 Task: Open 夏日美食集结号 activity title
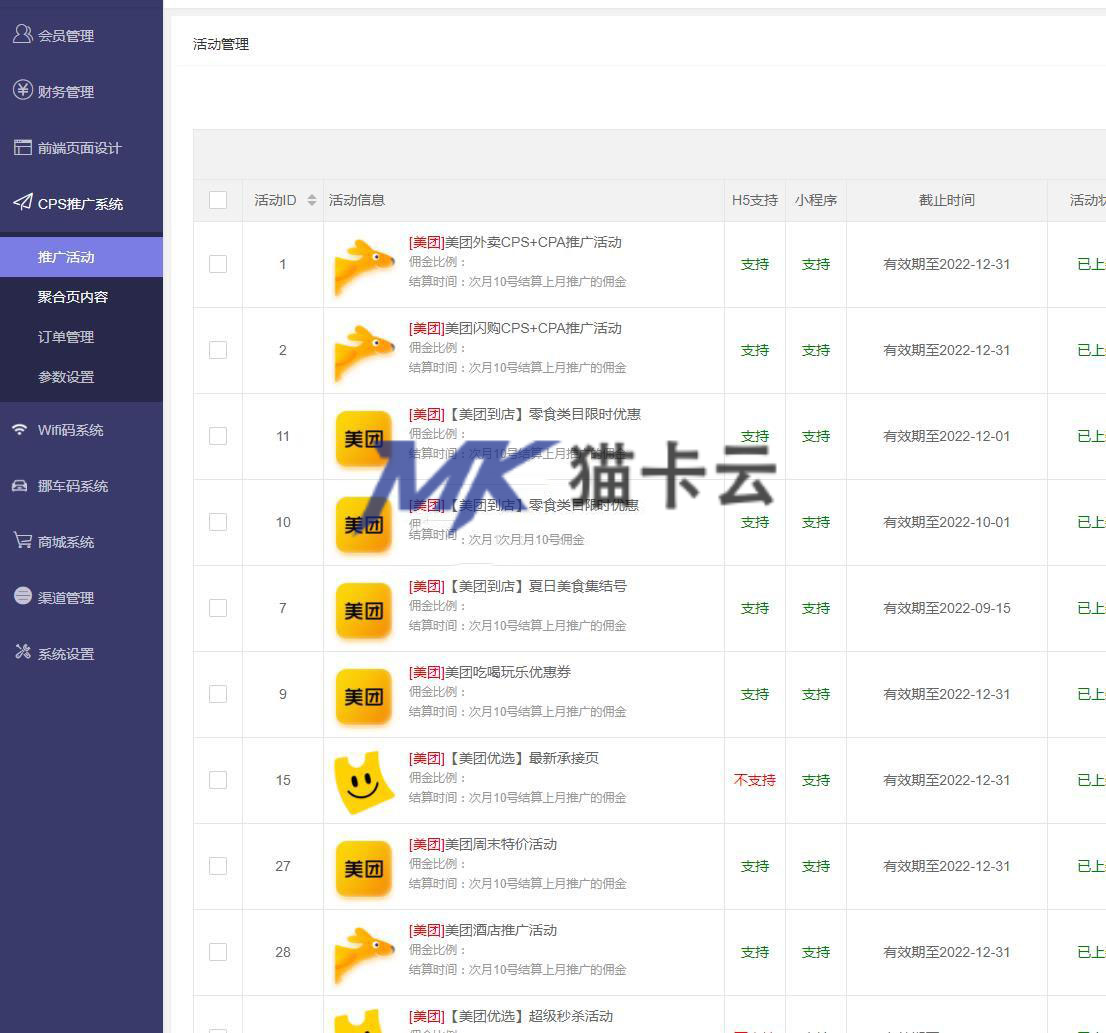pyautogui.click(x=517, y=586)
